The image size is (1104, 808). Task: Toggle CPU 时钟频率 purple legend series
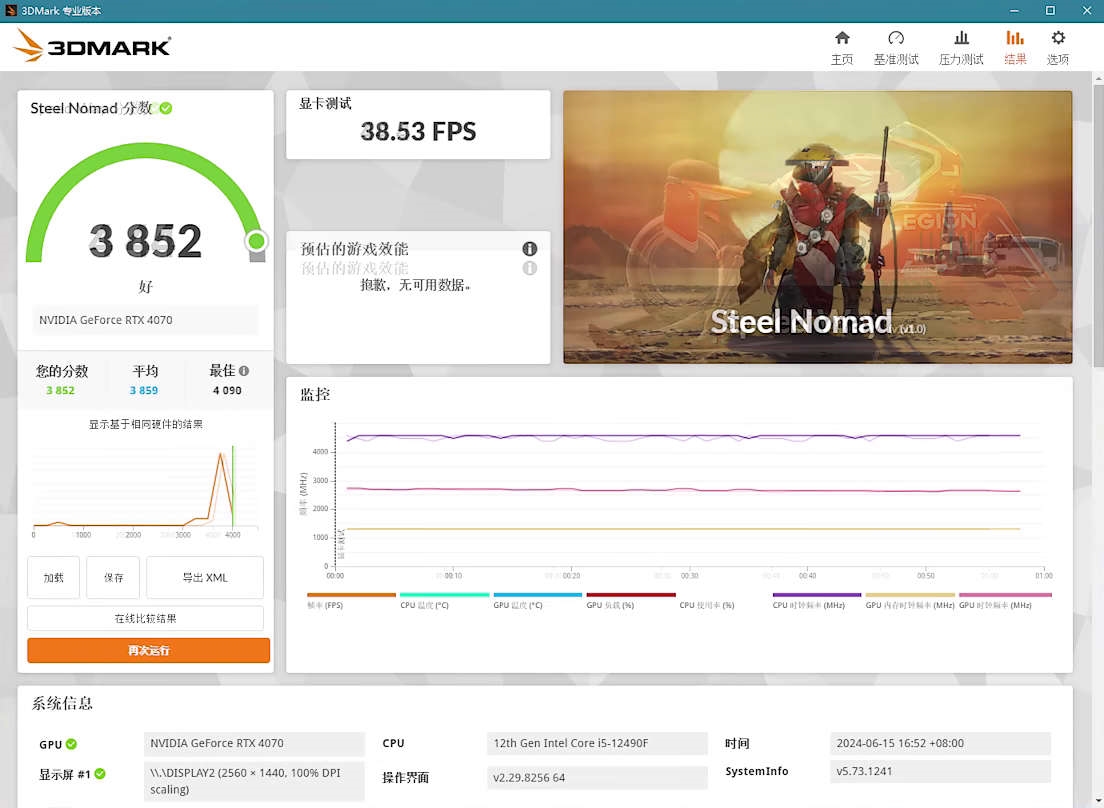click(x=816, y=600)
